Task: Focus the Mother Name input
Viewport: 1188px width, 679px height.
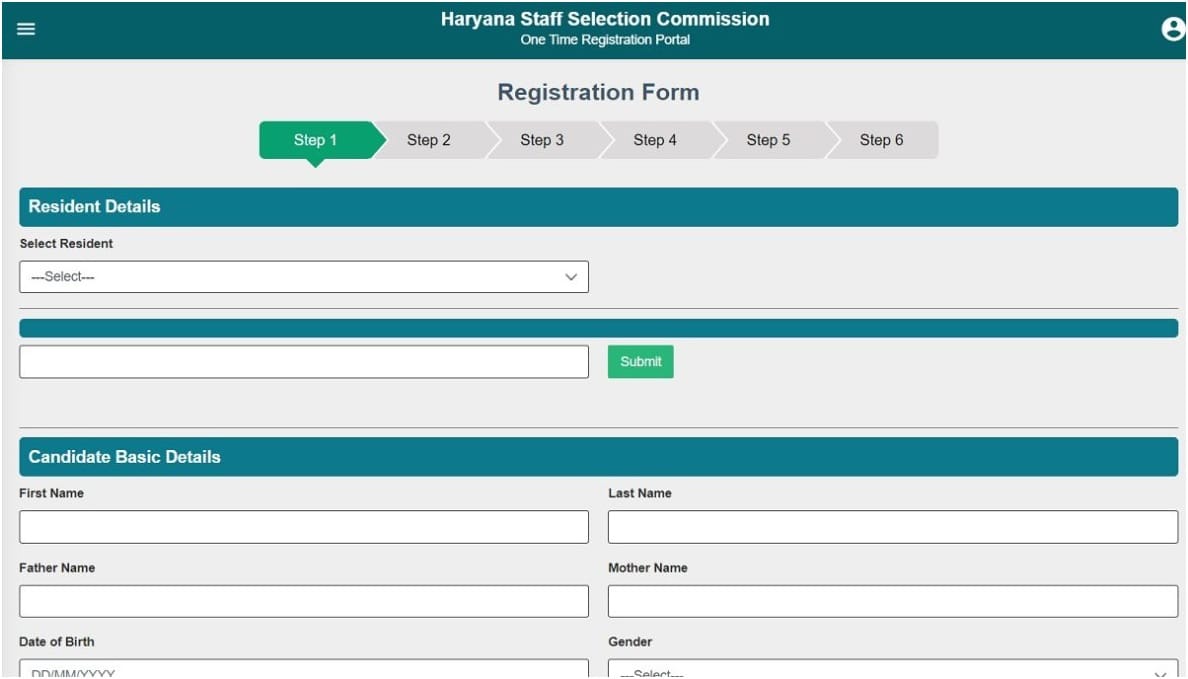Action: [893, 601]
